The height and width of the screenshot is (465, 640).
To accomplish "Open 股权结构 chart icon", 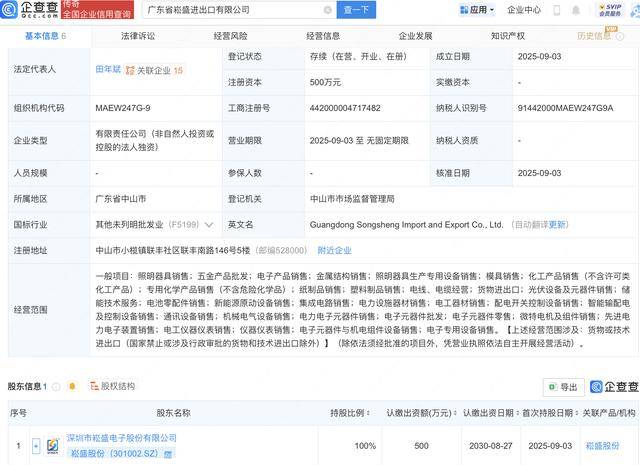I will pos(94,386).
